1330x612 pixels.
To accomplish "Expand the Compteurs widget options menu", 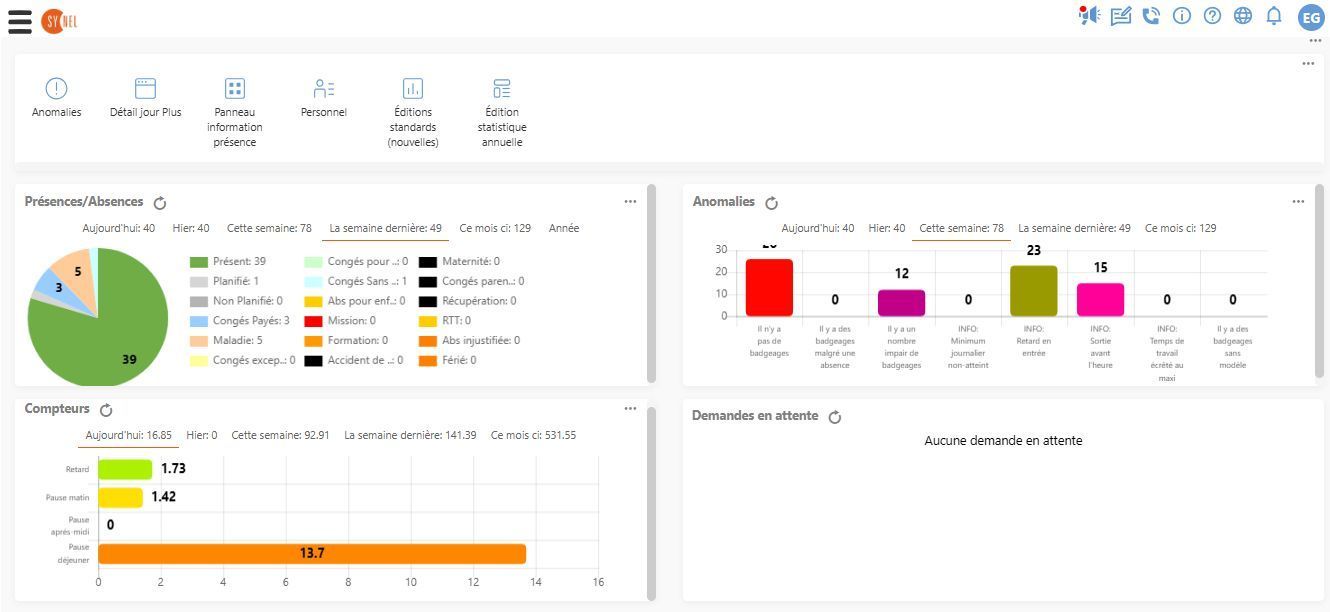I will coord(630,409).
